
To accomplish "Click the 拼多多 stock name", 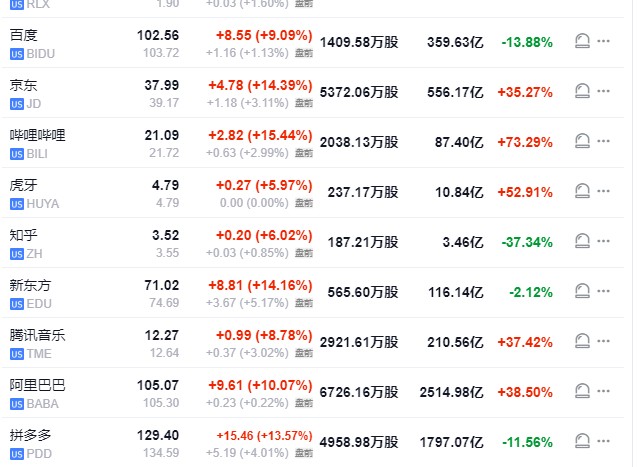I will [x=30, y=433].
